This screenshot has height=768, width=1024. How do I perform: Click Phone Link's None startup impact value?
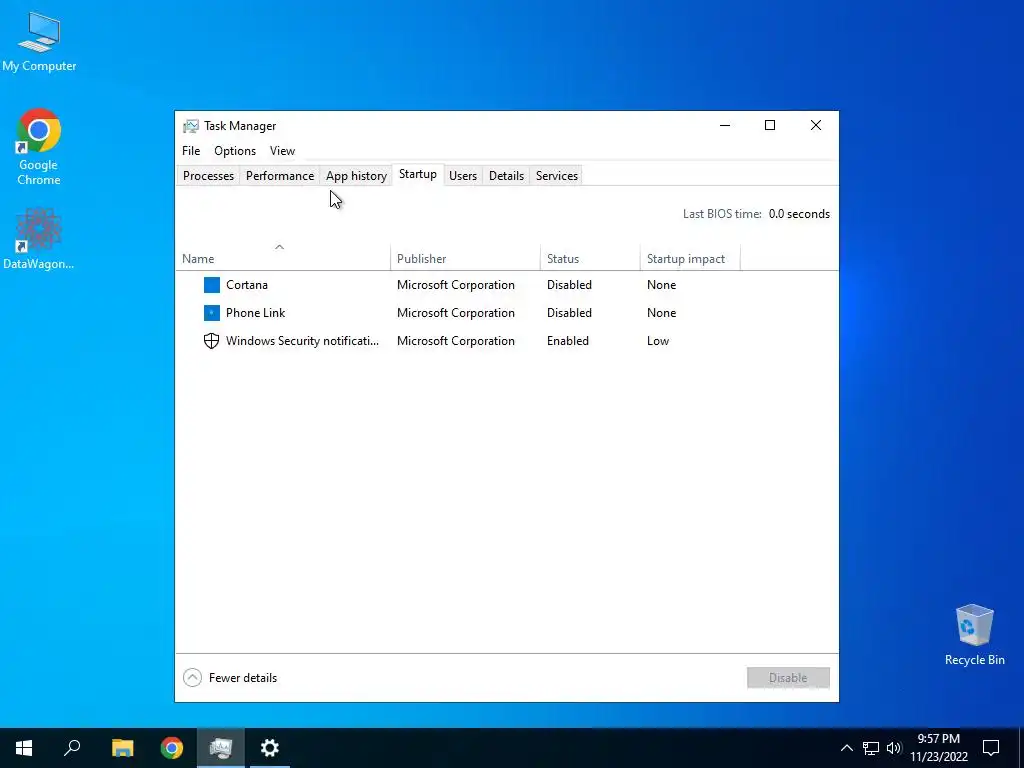tap(661, 313)
